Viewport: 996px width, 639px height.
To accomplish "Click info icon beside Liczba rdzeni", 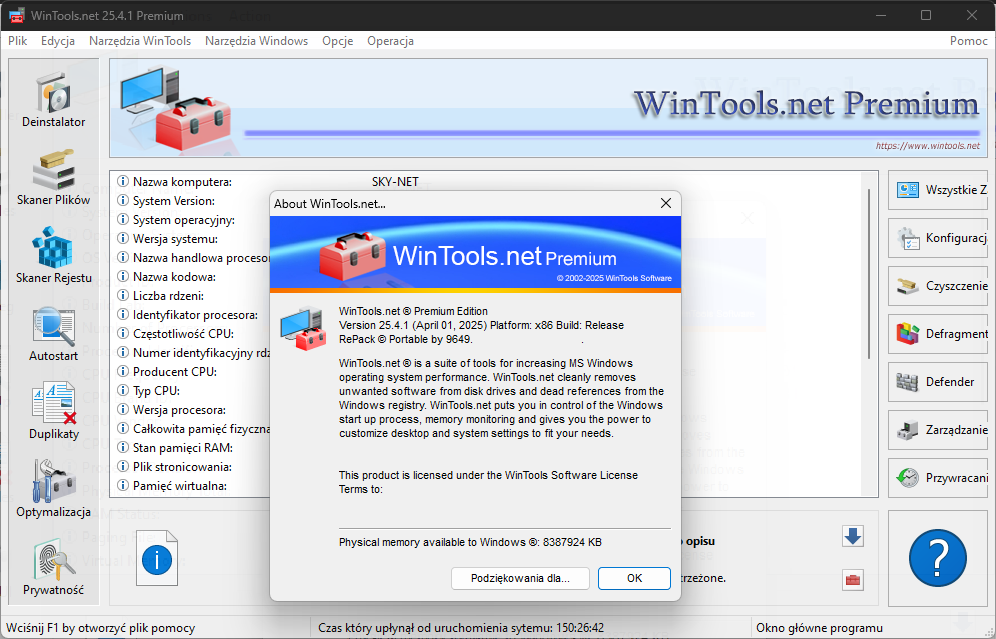I will [123, 295].
